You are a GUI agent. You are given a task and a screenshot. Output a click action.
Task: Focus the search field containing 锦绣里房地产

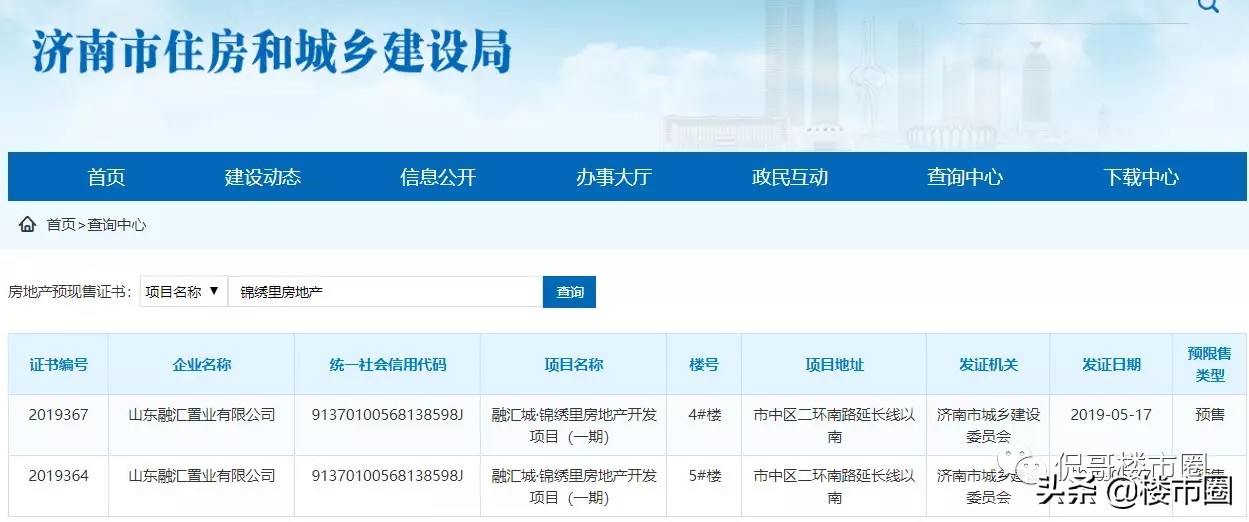(385, 292)
